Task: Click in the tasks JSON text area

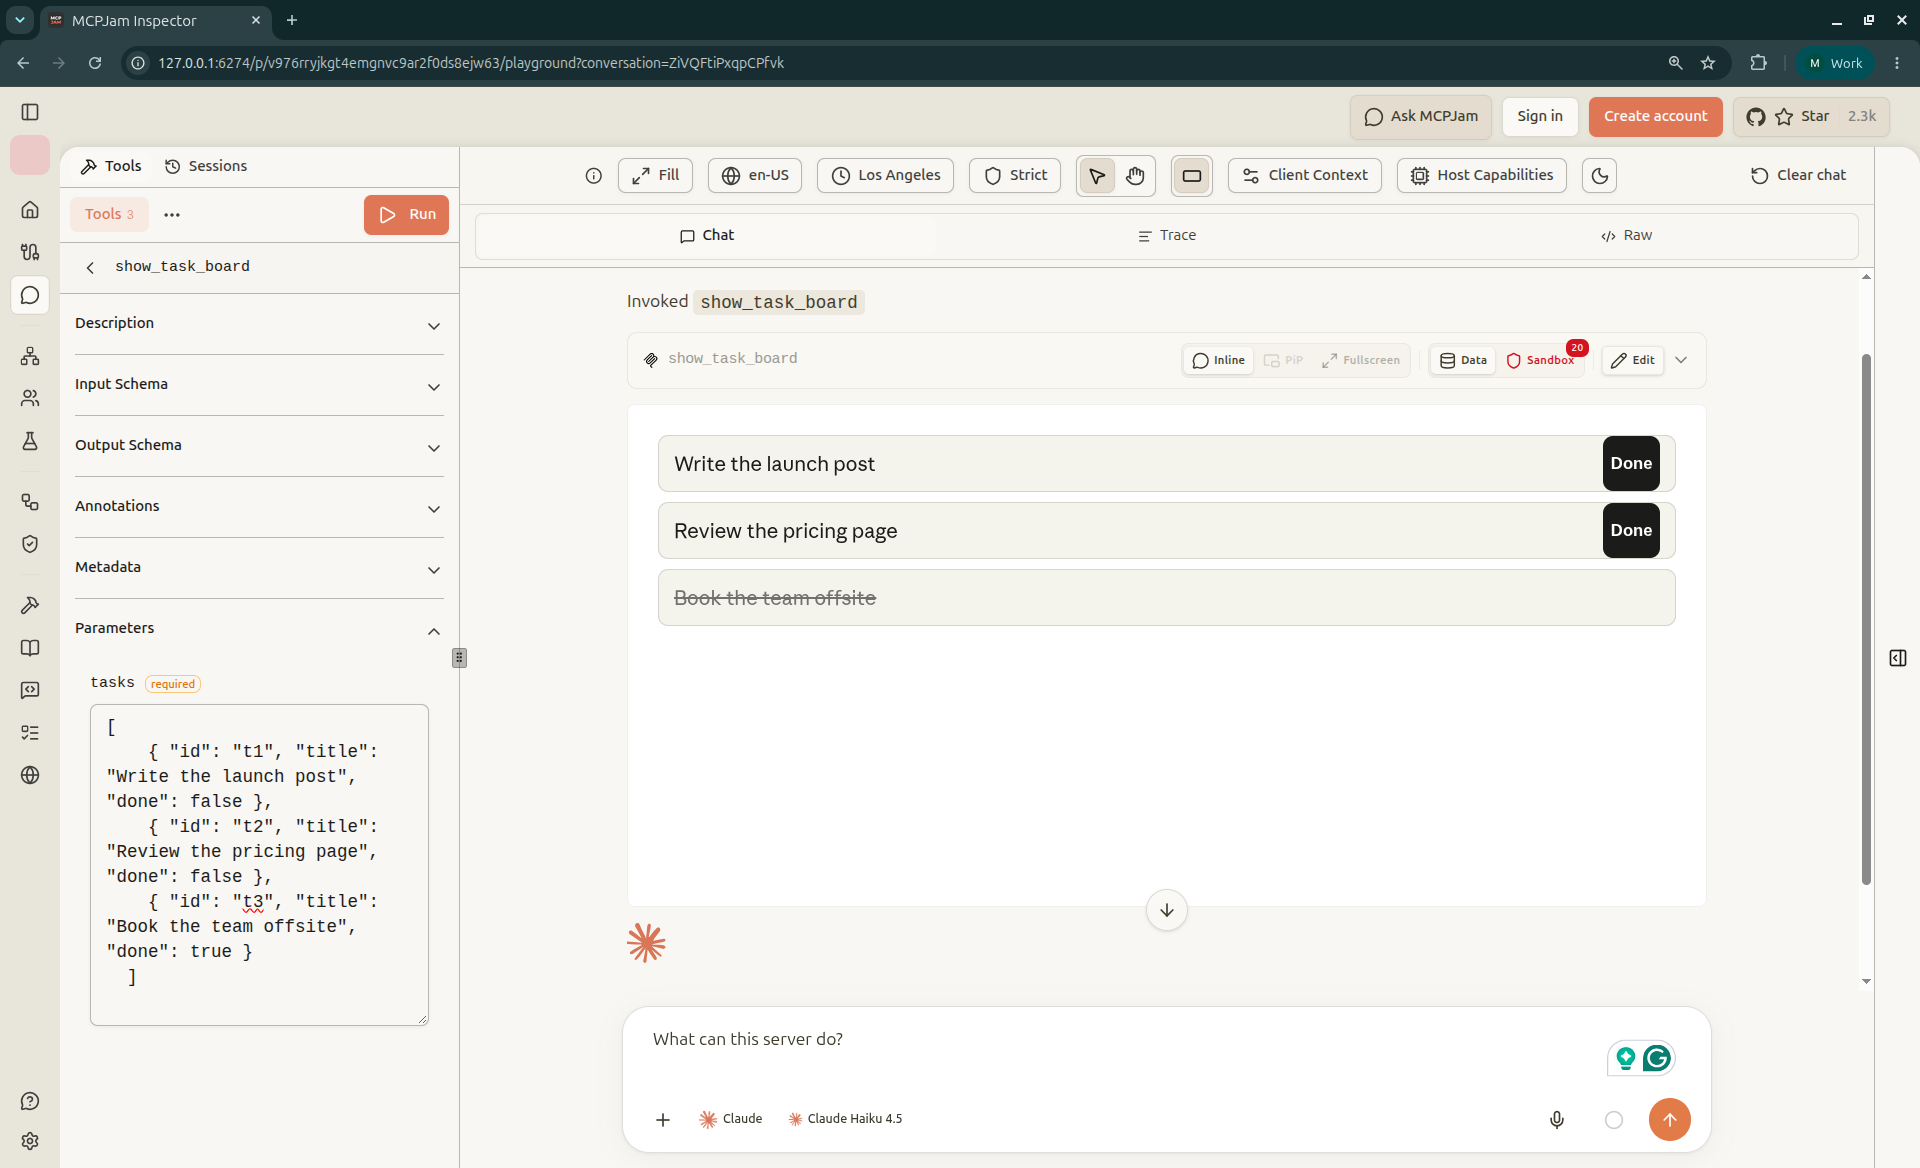Action: coord(259,865)
